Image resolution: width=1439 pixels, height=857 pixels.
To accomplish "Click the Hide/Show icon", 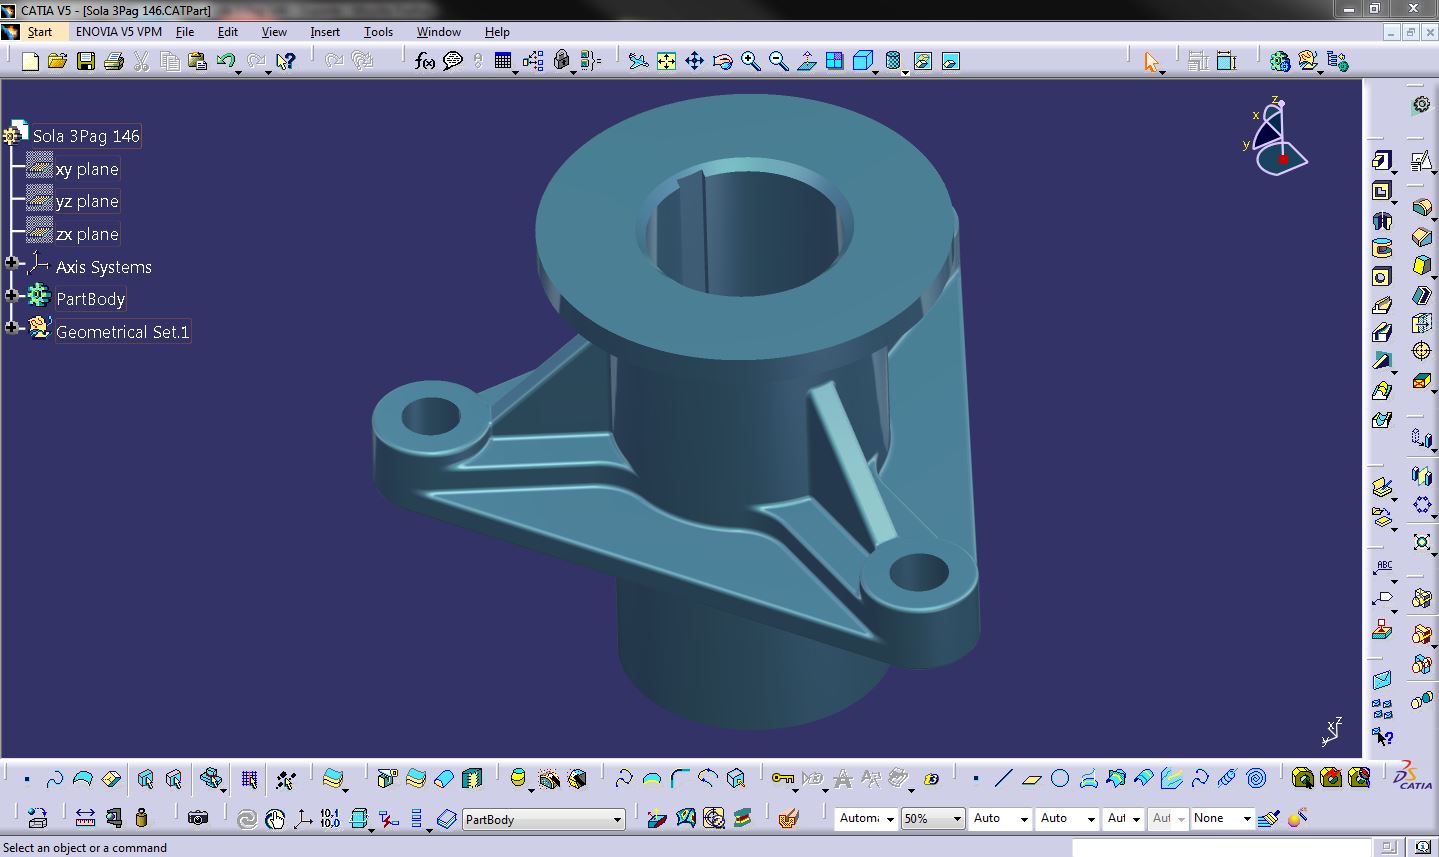I will pos(922,62).
